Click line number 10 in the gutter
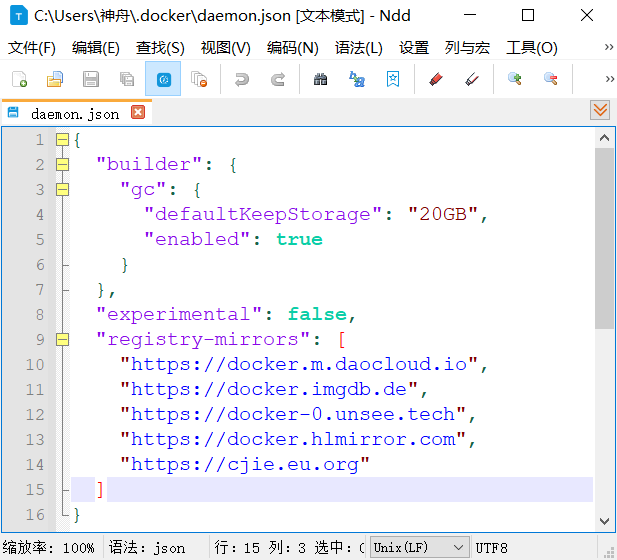Image resolution: width=617 pixels, height=560 pixels. 35,364
